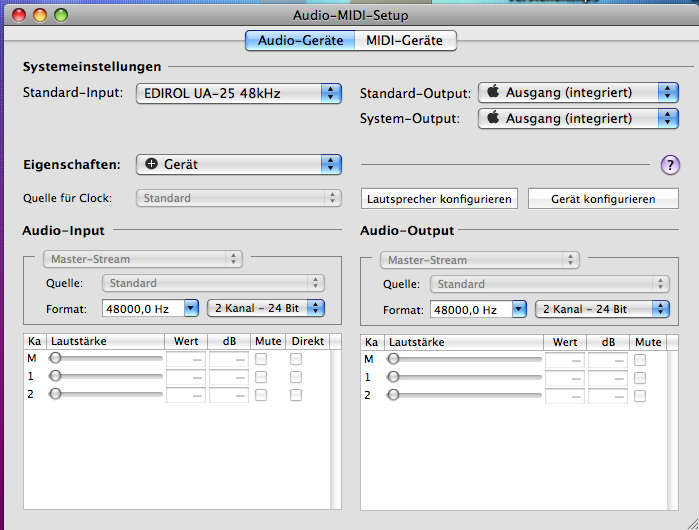The width and height of the screenshot is (699, 530).
Task: Switch to the MIDI-Geräte tab
Action: pos(404,40)
